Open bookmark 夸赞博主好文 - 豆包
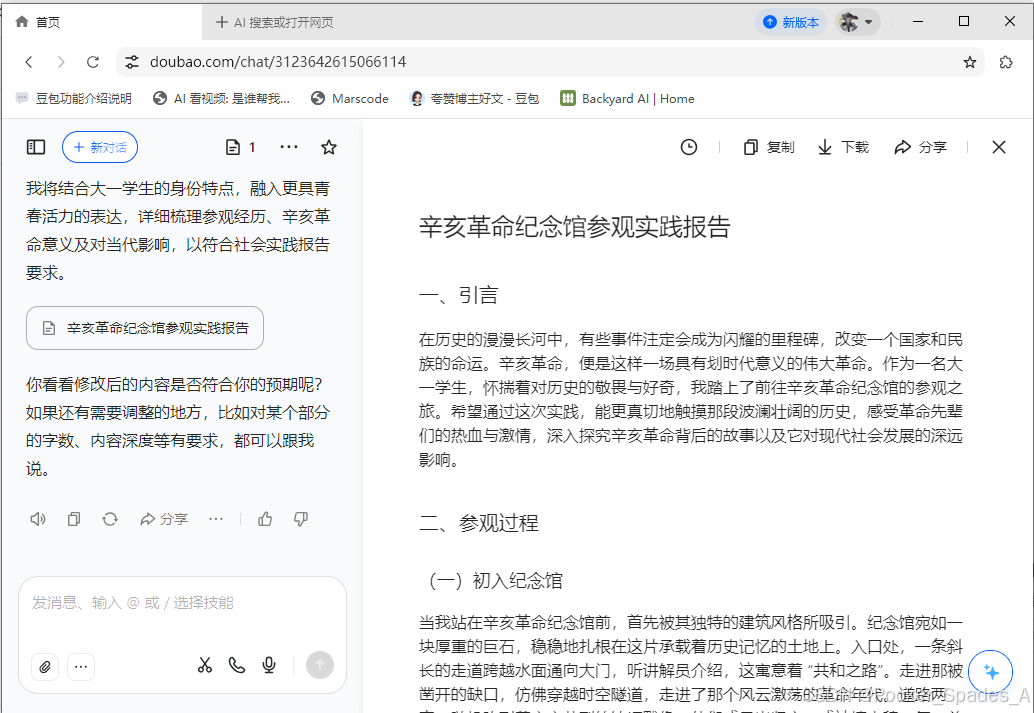1034x713 pixels. click(474, 98)
